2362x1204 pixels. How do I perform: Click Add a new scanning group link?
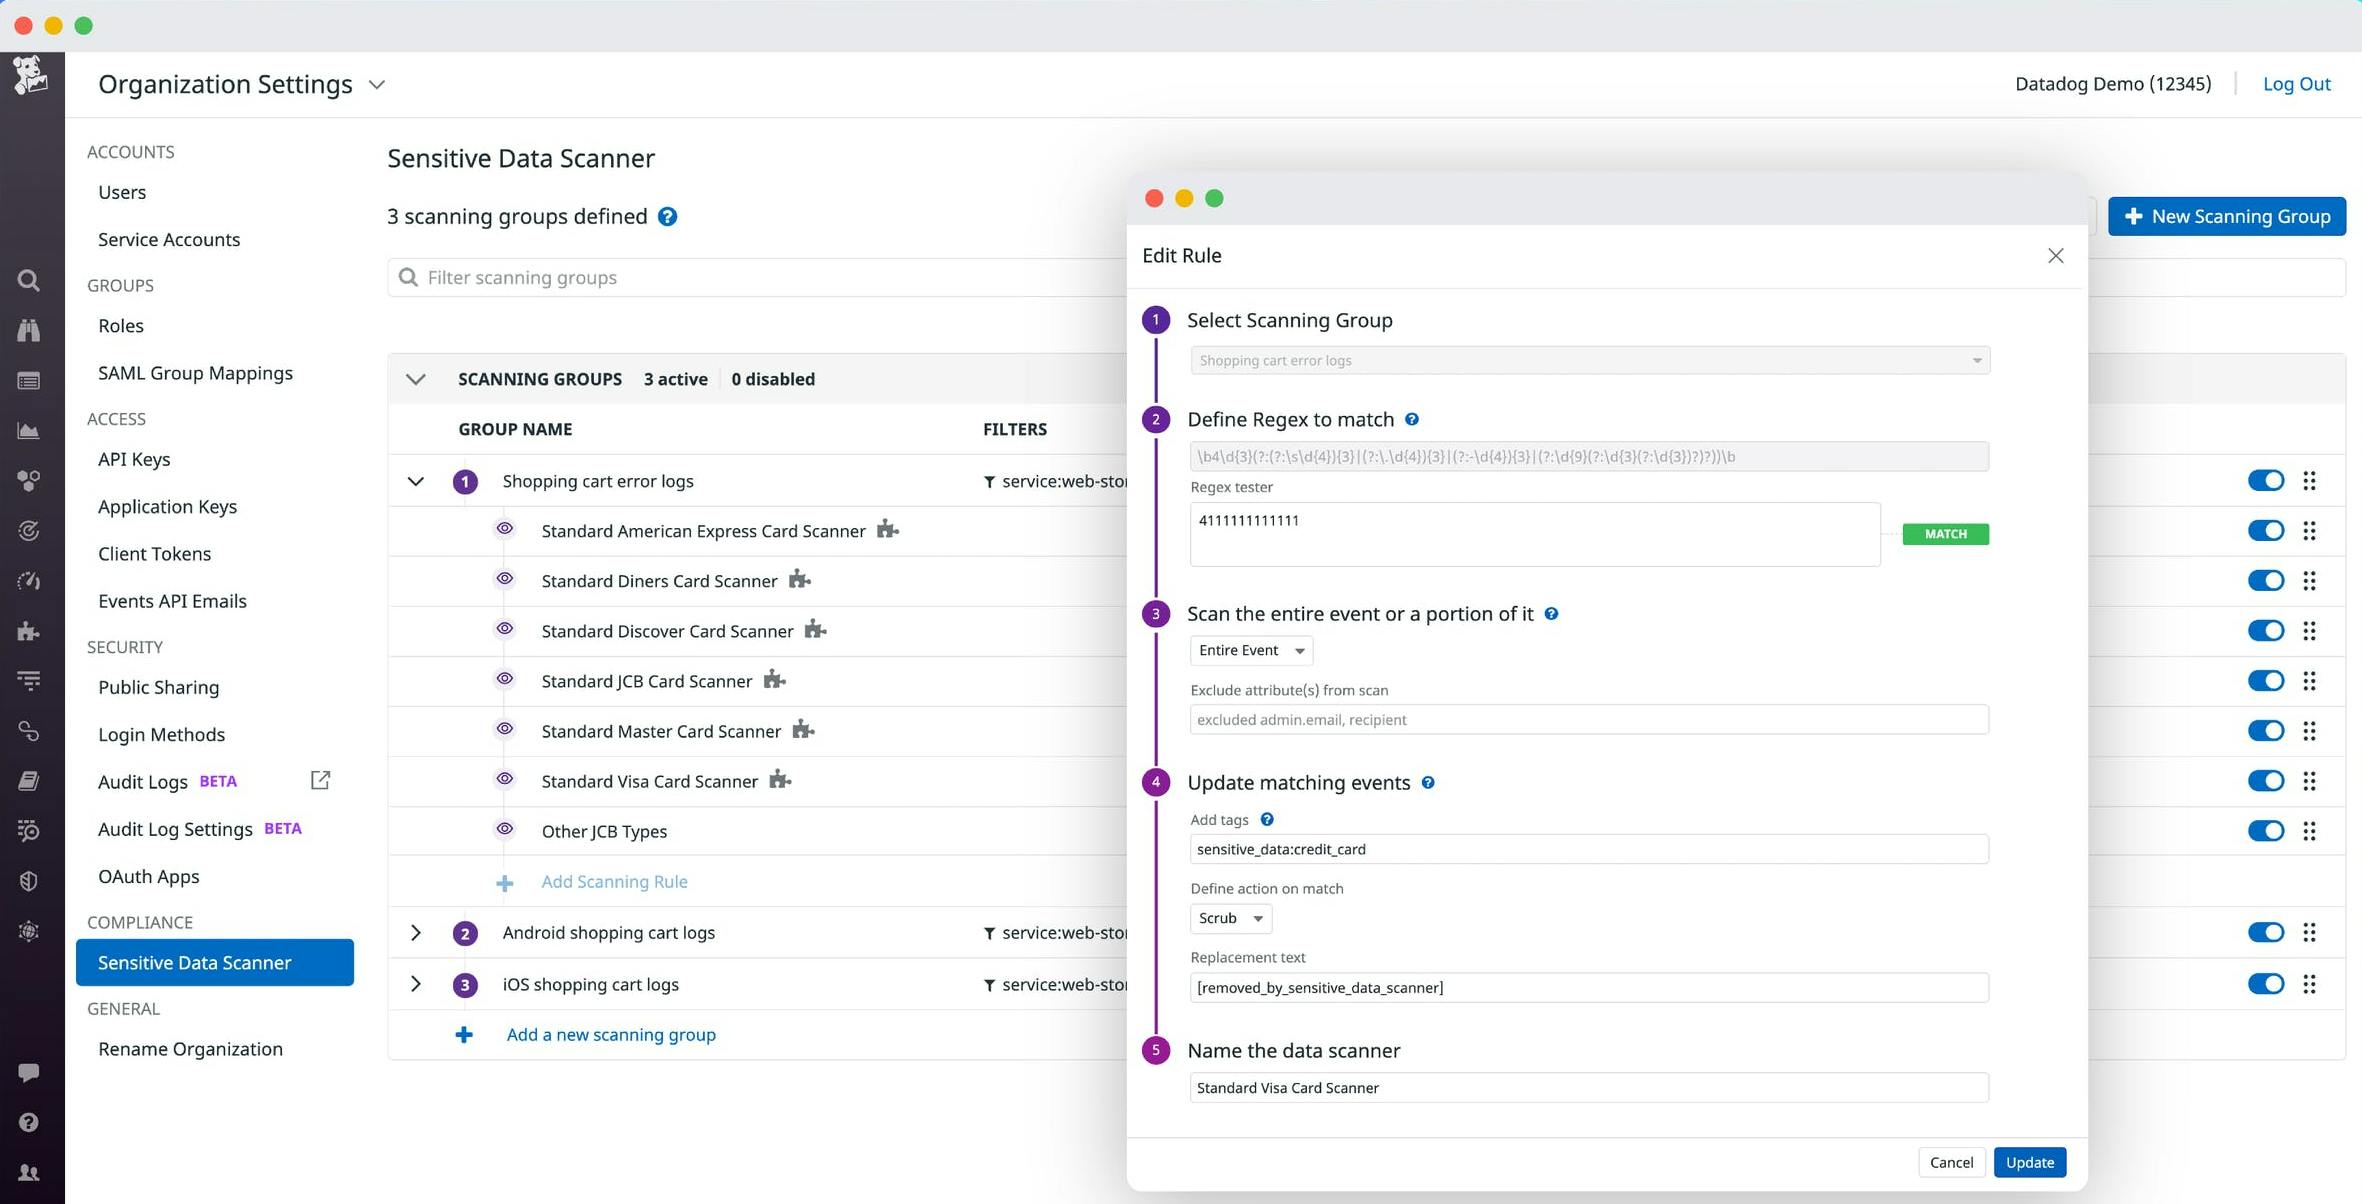click(610, 1034)
